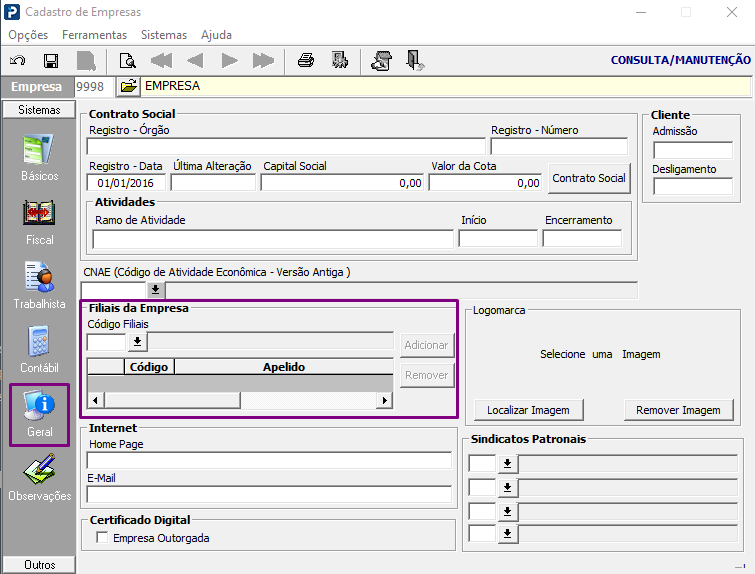Open the Empresa folder lookup icon
The width and height of the screenshot is (755, 574).
(128, 87)
